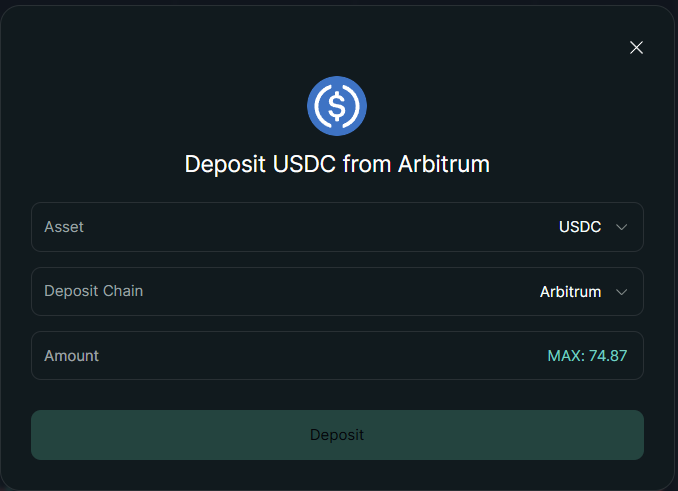The height and width of the screenshot is (491, 678).
Task: Click the blue USDC coin logo
Action: tap(337, 106)
